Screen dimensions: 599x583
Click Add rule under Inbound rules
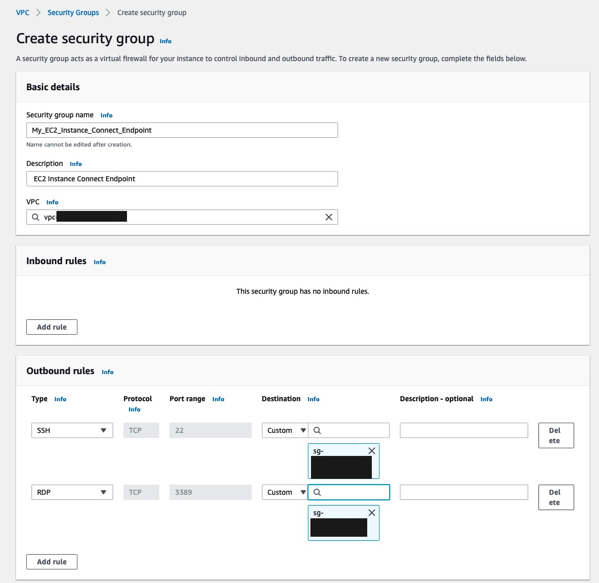click(52, 327)
